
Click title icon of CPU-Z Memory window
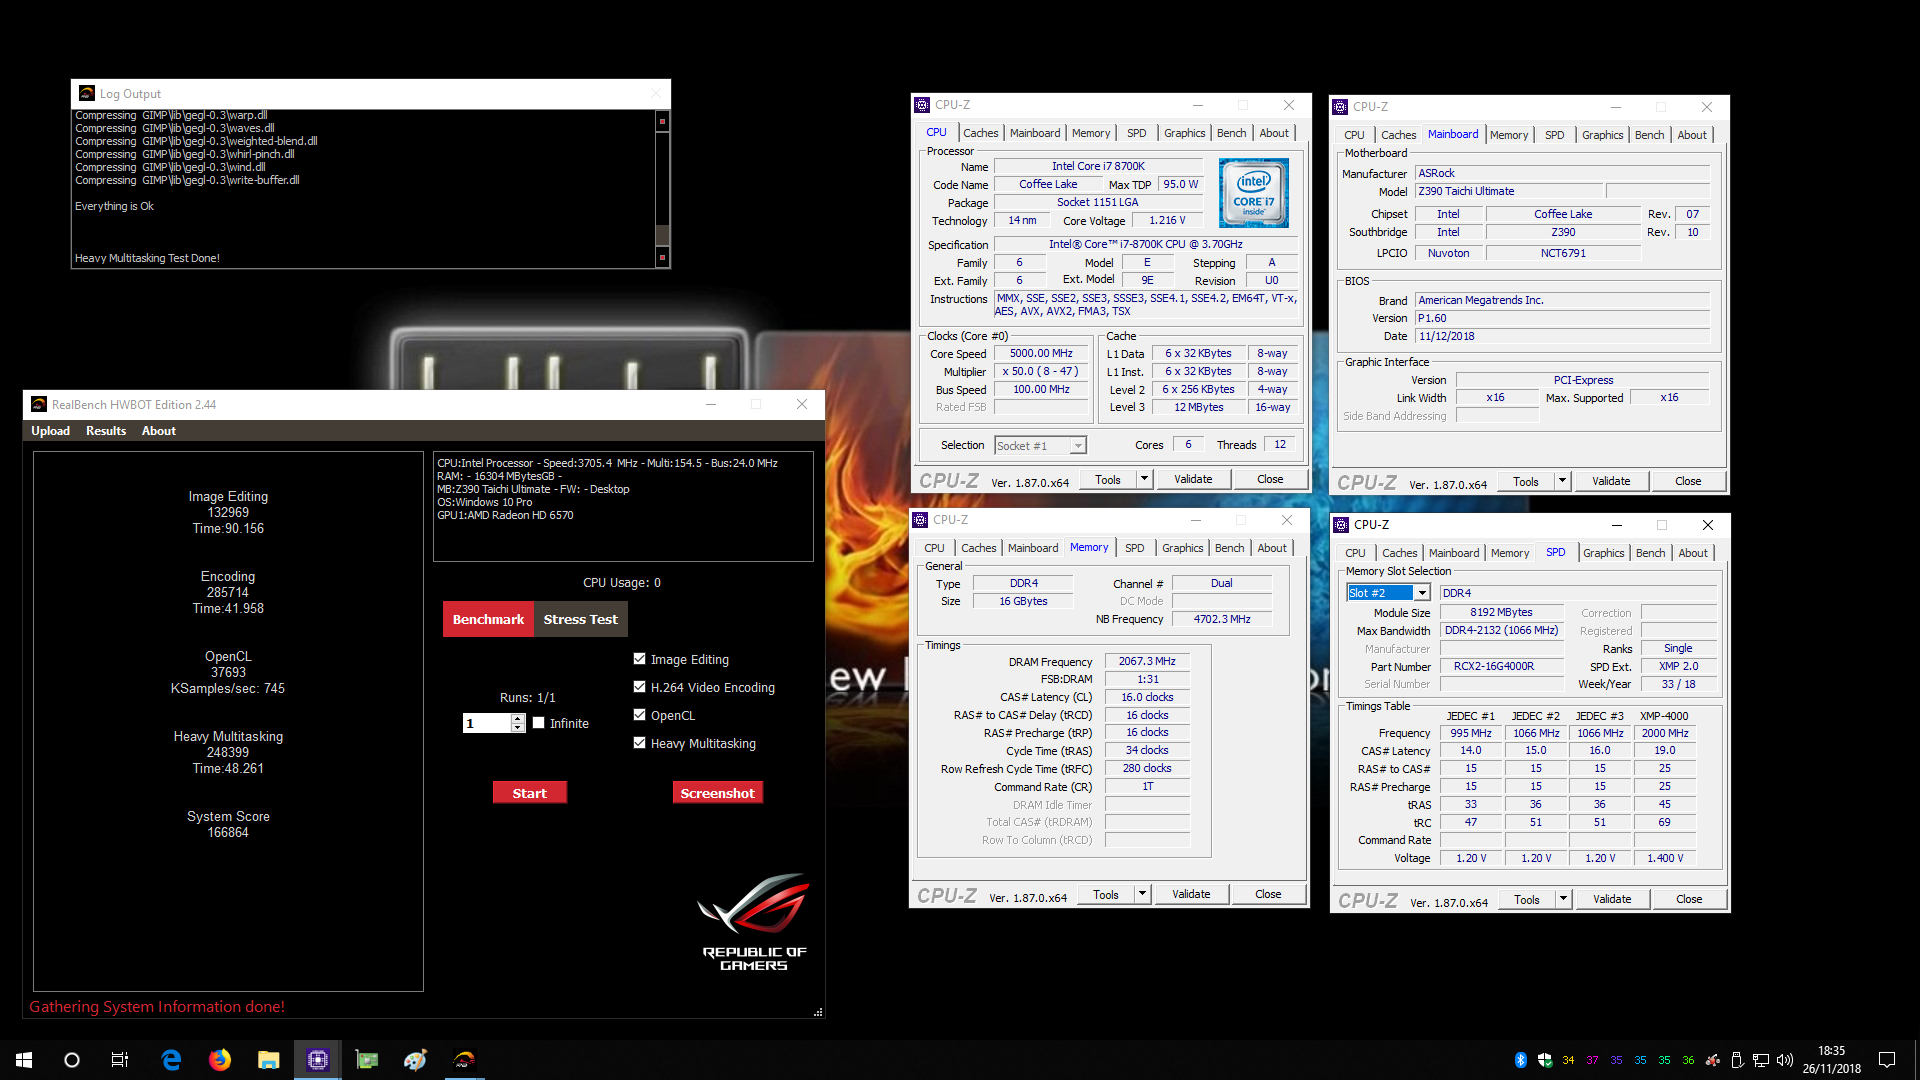tap(920, 520)
